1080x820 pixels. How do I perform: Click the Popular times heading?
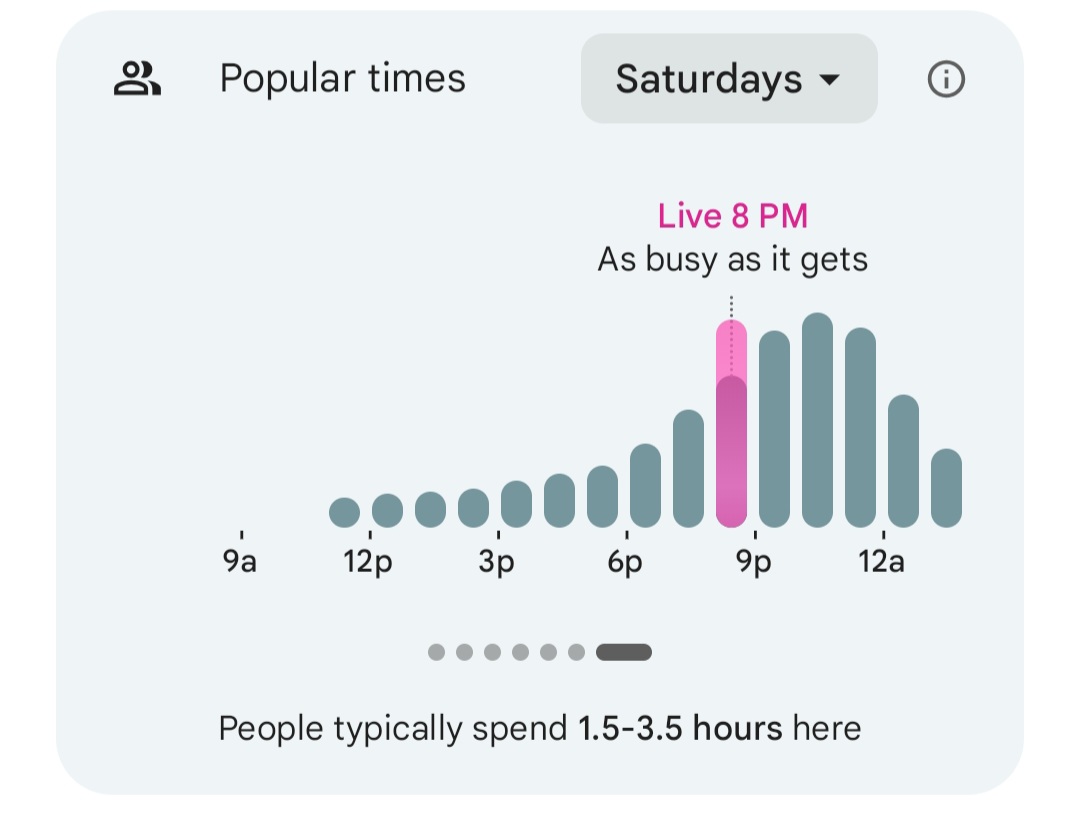point(342,79)
